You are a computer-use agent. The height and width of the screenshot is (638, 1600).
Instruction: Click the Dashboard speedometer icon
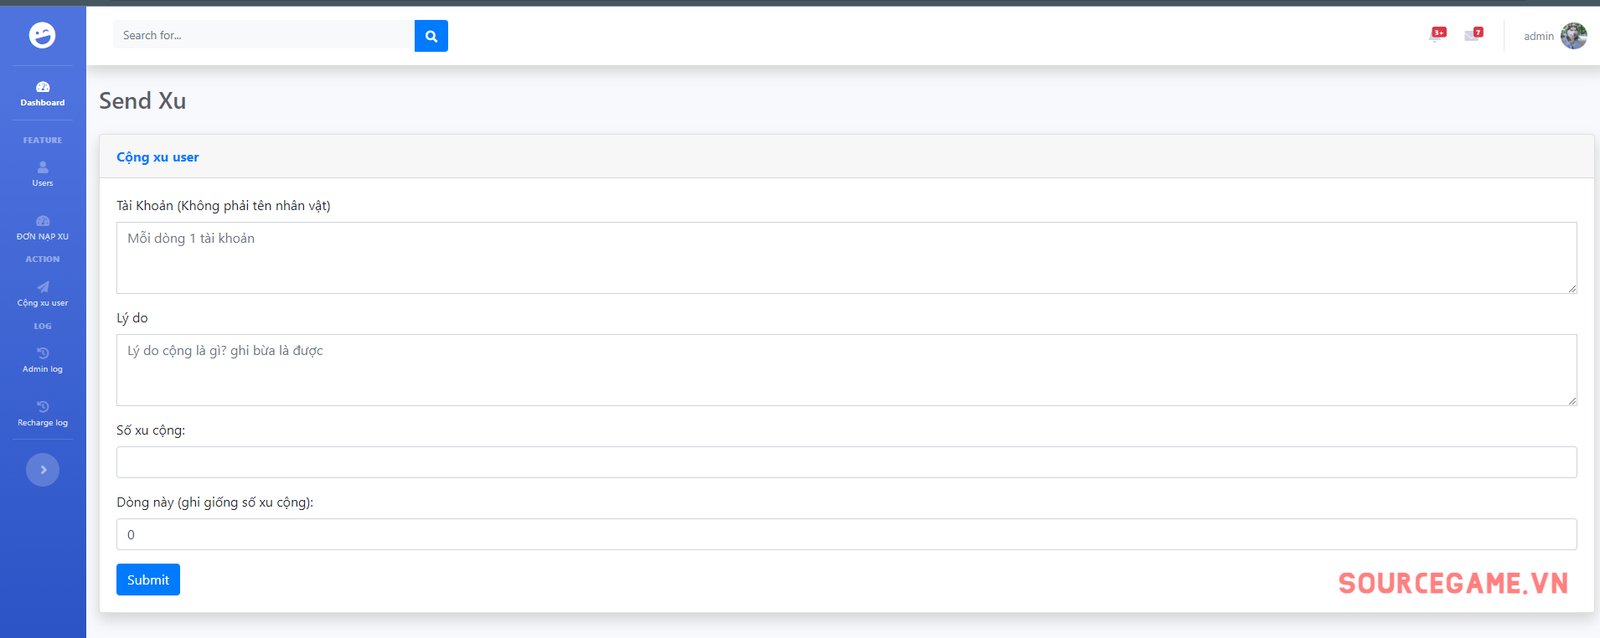click(x=43, y=87)
